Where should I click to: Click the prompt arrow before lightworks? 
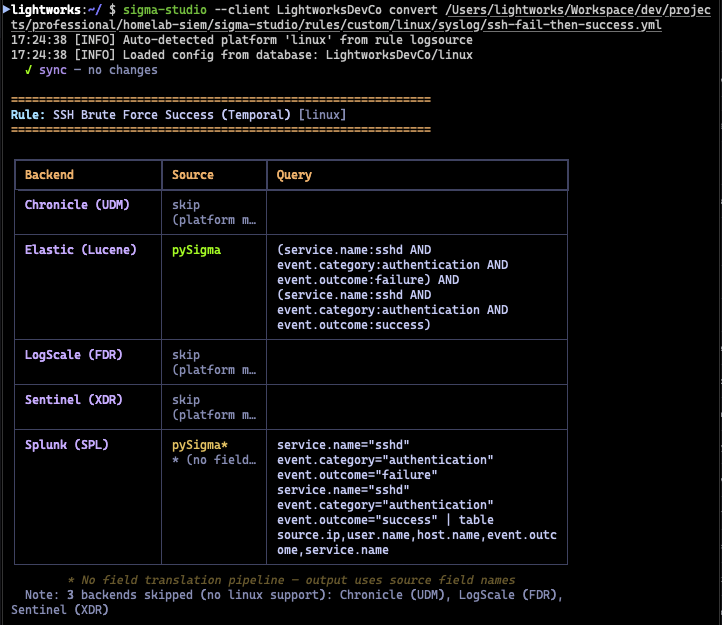pyautogui.click(x=6, y=9)
